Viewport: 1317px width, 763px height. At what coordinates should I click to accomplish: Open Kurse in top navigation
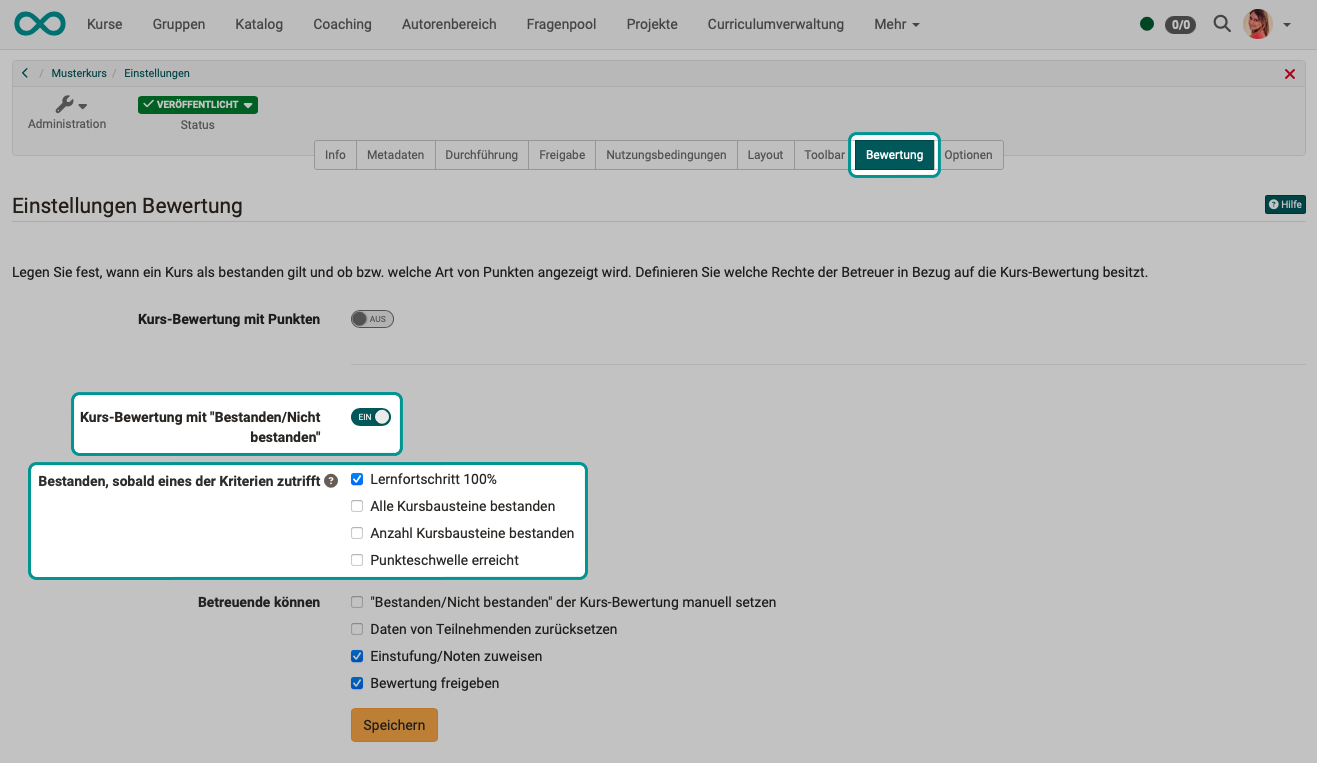[x=105, y=24]
